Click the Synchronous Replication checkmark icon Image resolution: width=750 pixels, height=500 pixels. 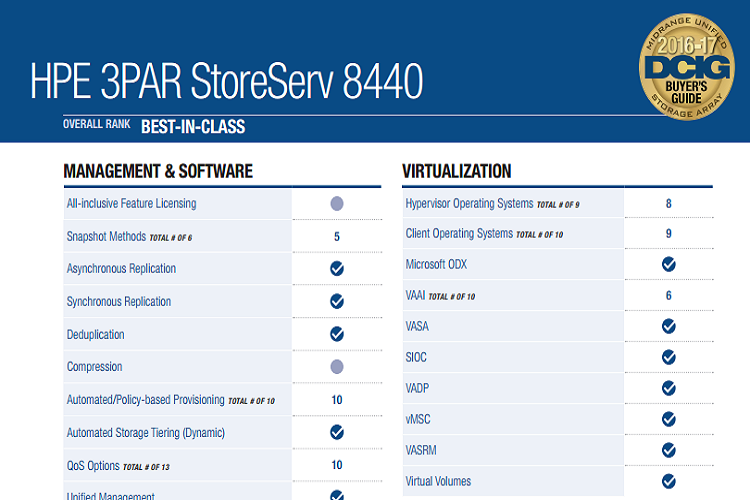[x=337, y=301]
